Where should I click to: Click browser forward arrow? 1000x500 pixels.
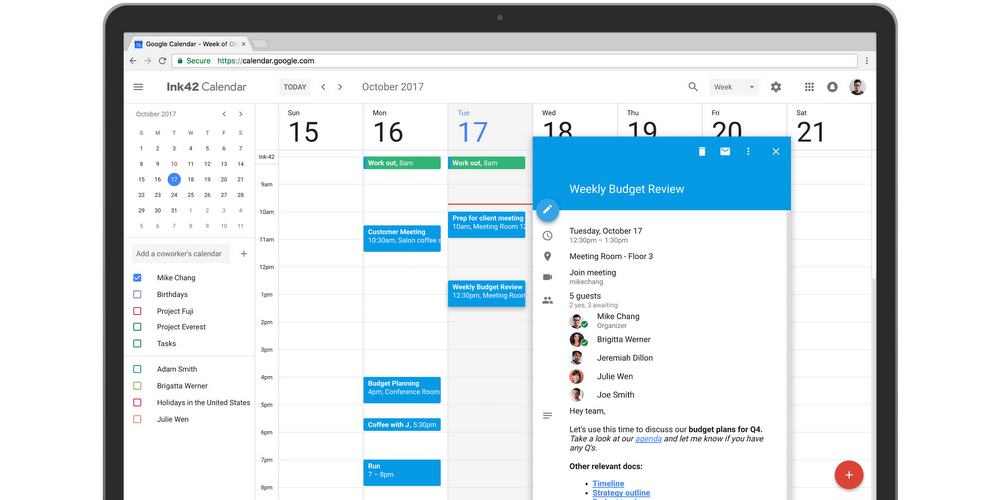click(147, 61)
